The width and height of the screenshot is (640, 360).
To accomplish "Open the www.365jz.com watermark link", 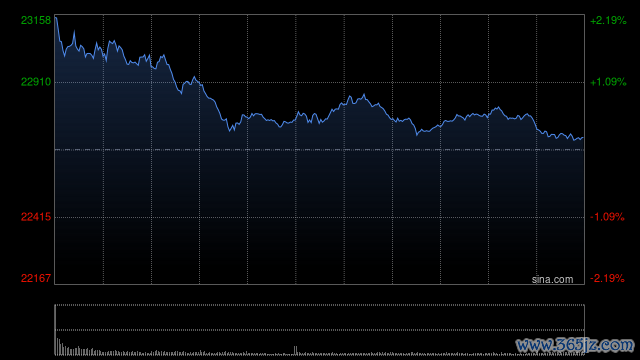I will 575,345.
